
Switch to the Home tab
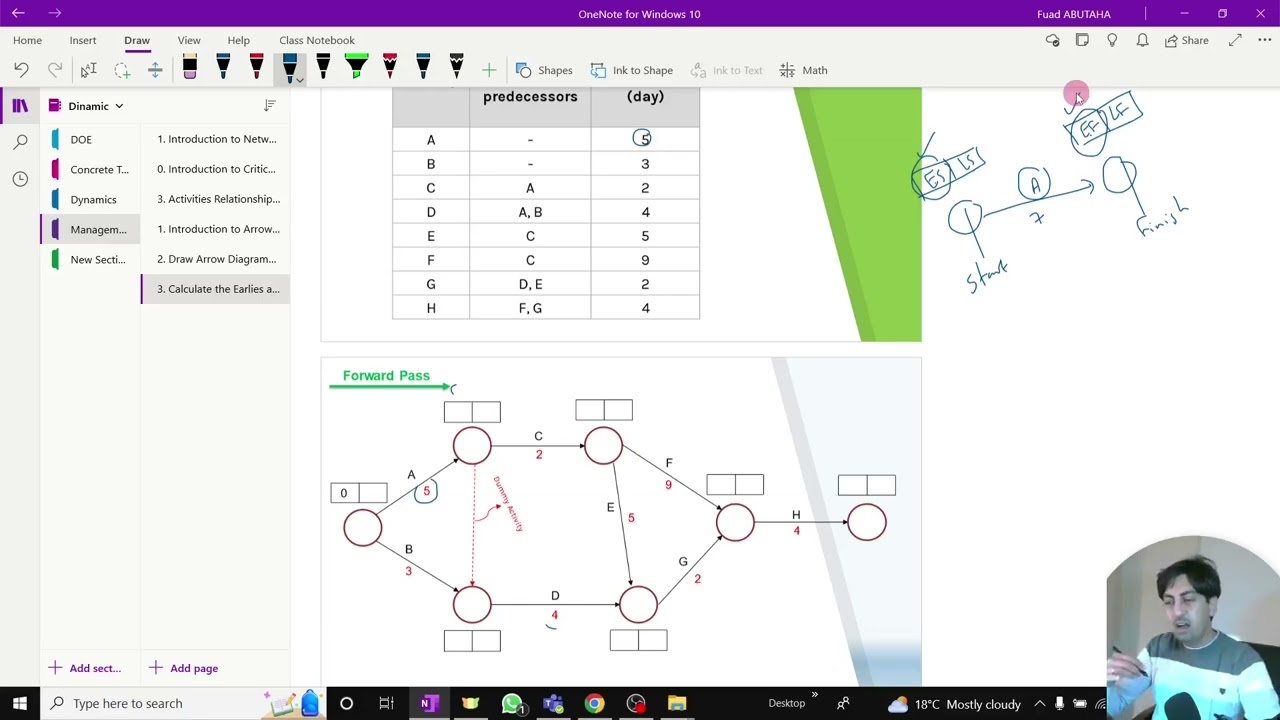click(27, 40)
